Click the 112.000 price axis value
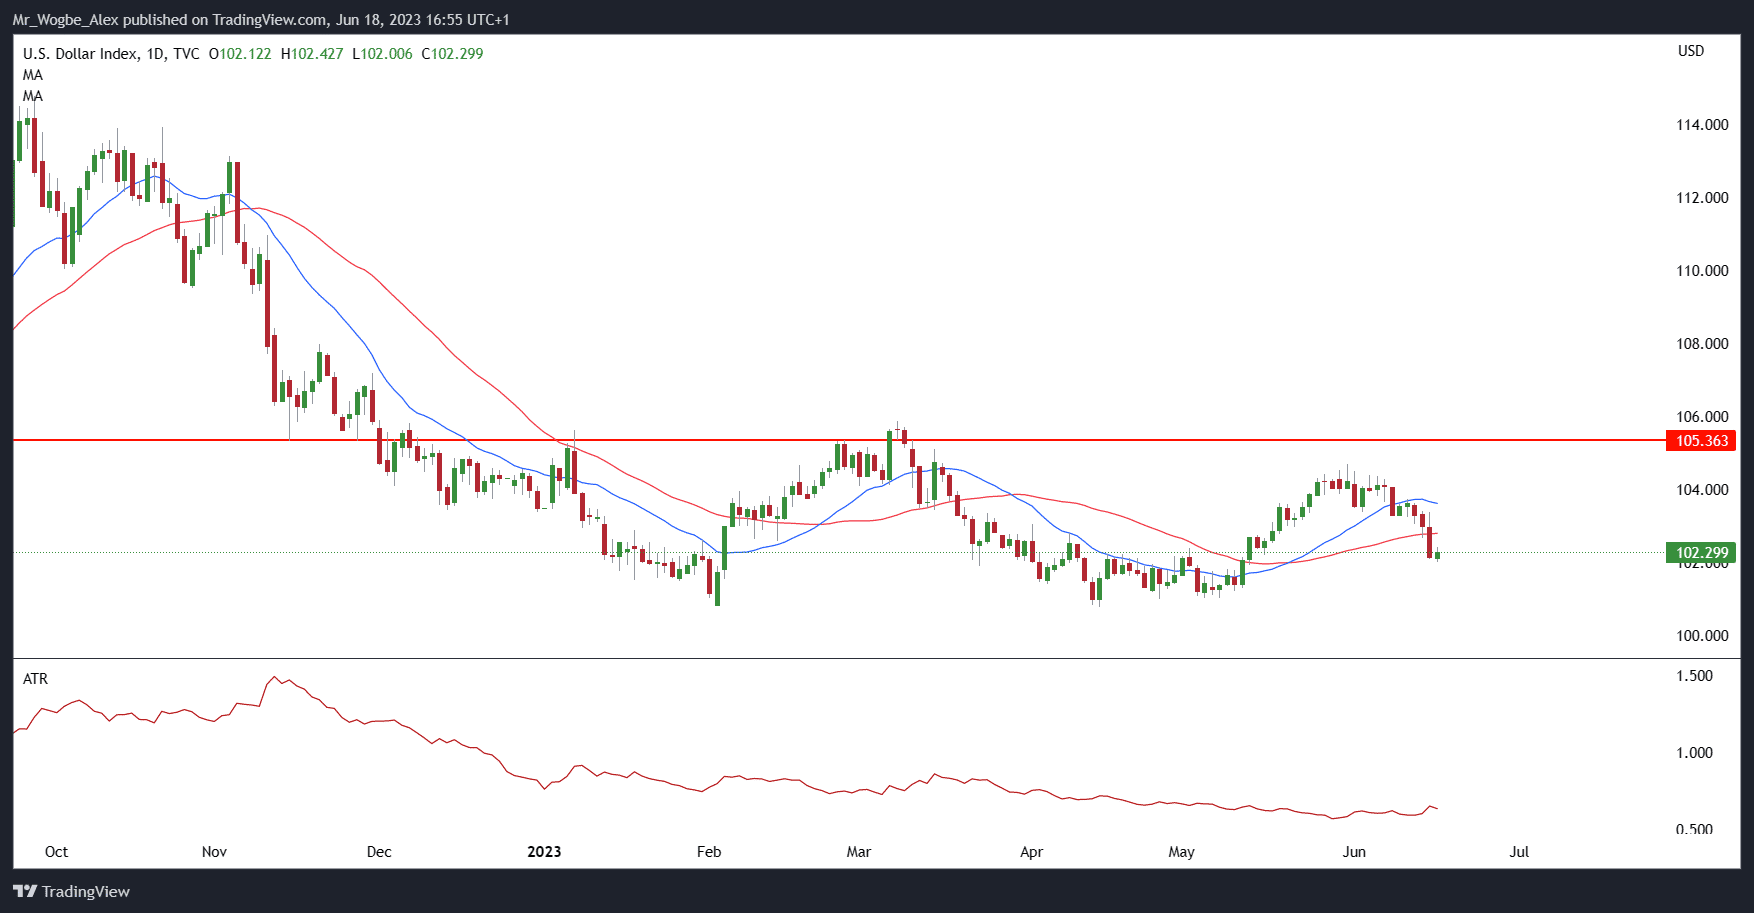The height and width of the screenshot is (913, 1754). [1702, 198]
